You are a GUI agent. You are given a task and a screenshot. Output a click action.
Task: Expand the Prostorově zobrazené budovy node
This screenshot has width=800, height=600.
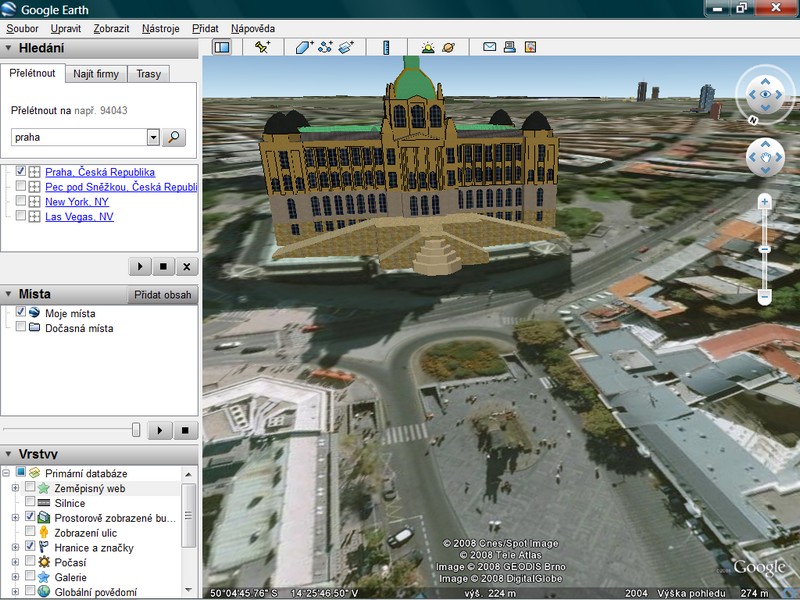[15, 518]
